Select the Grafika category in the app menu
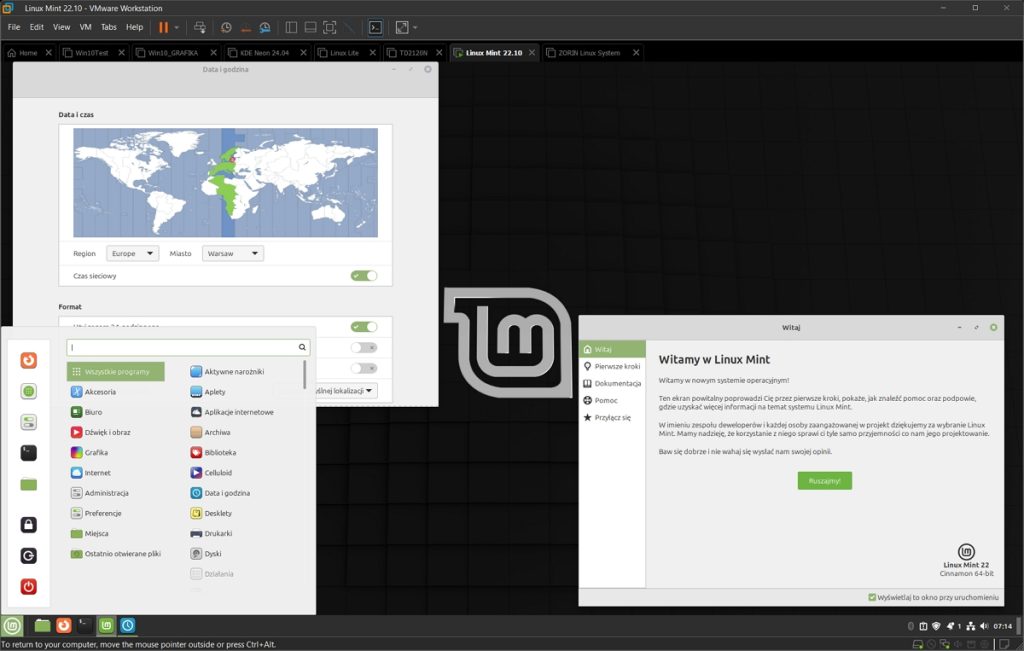 pos(97,452)
